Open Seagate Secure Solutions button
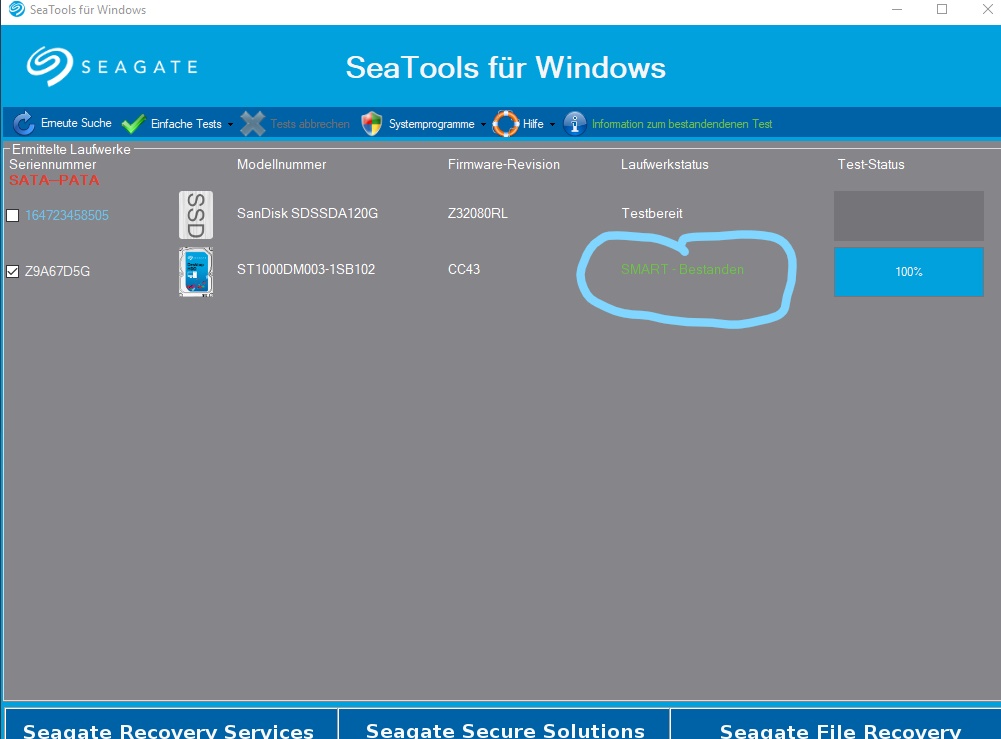This screenshot has width=1001, height=739. 504,724
